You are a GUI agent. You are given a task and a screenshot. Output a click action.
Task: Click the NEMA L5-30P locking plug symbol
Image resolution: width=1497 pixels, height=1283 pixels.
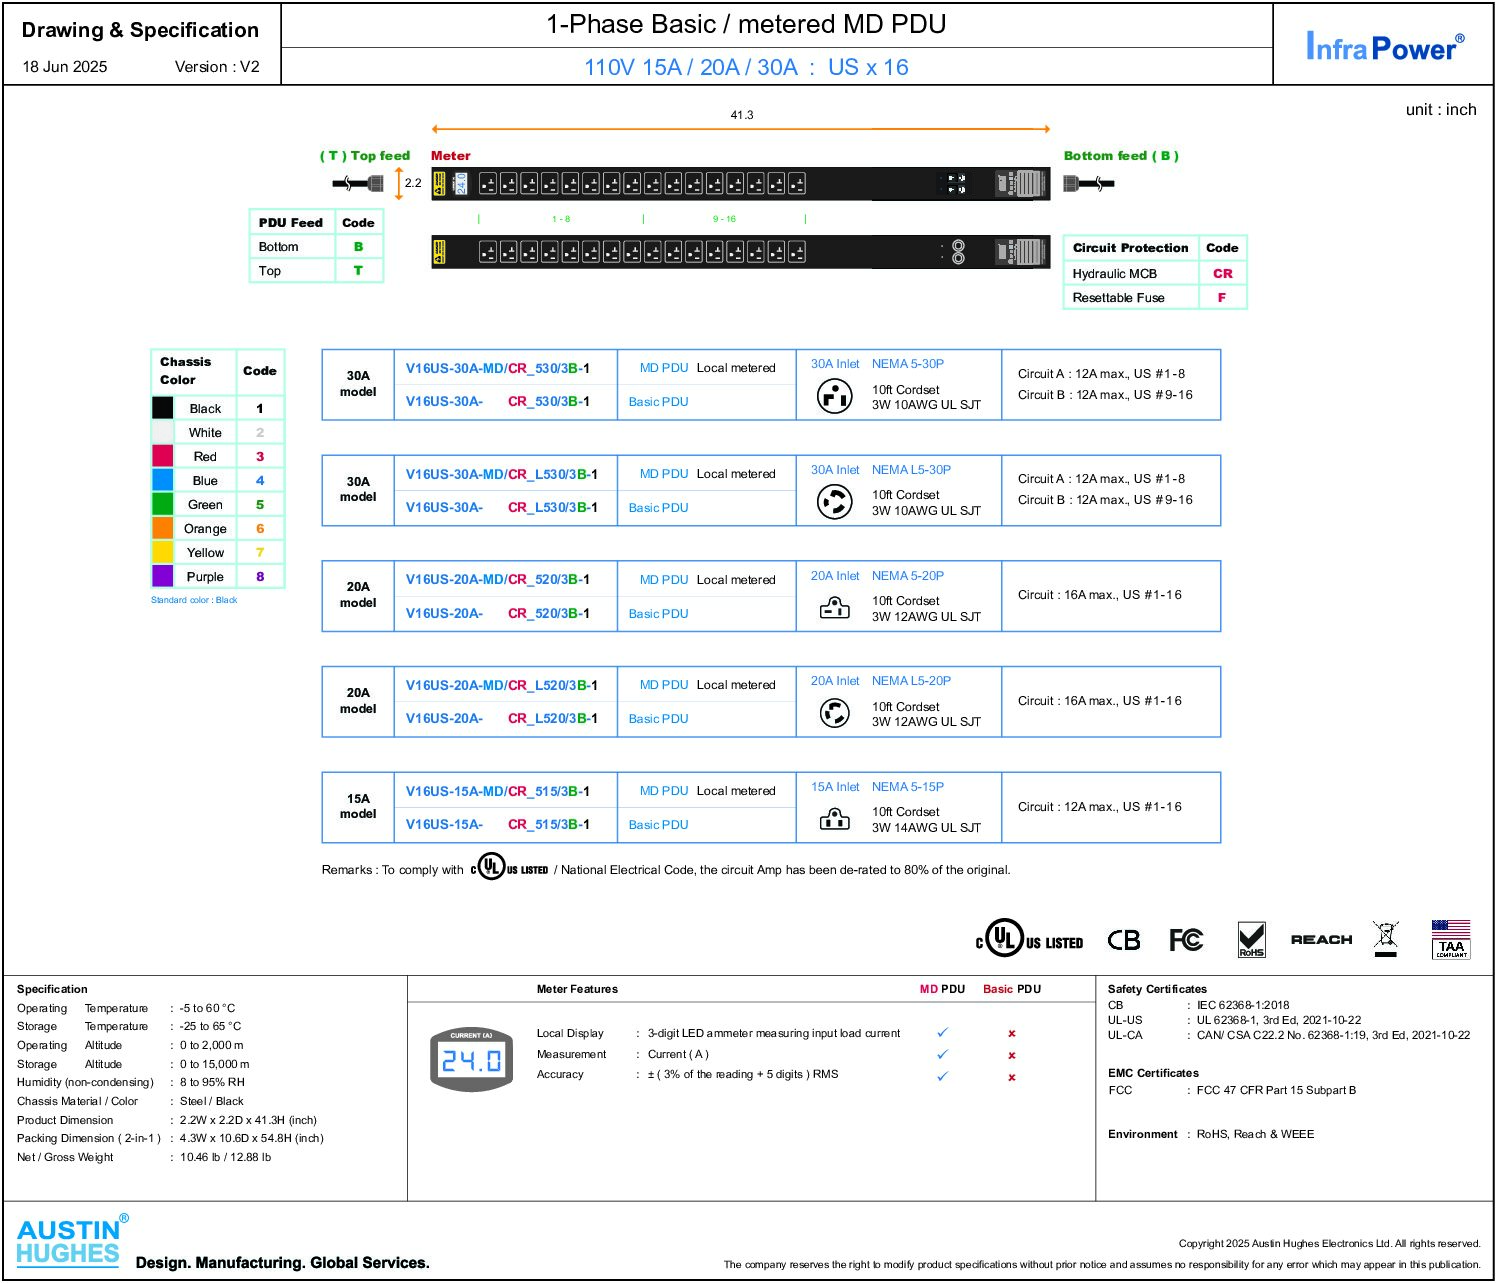tap(834, 501)
